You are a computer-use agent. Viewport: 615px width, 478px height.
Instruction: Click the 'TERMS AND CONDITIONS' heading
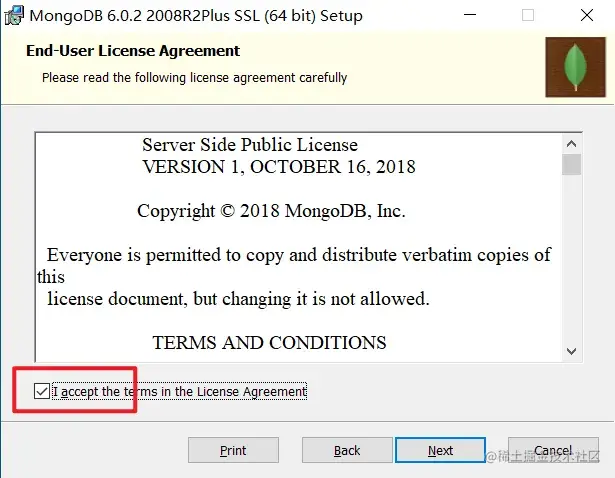click(269, 342)
